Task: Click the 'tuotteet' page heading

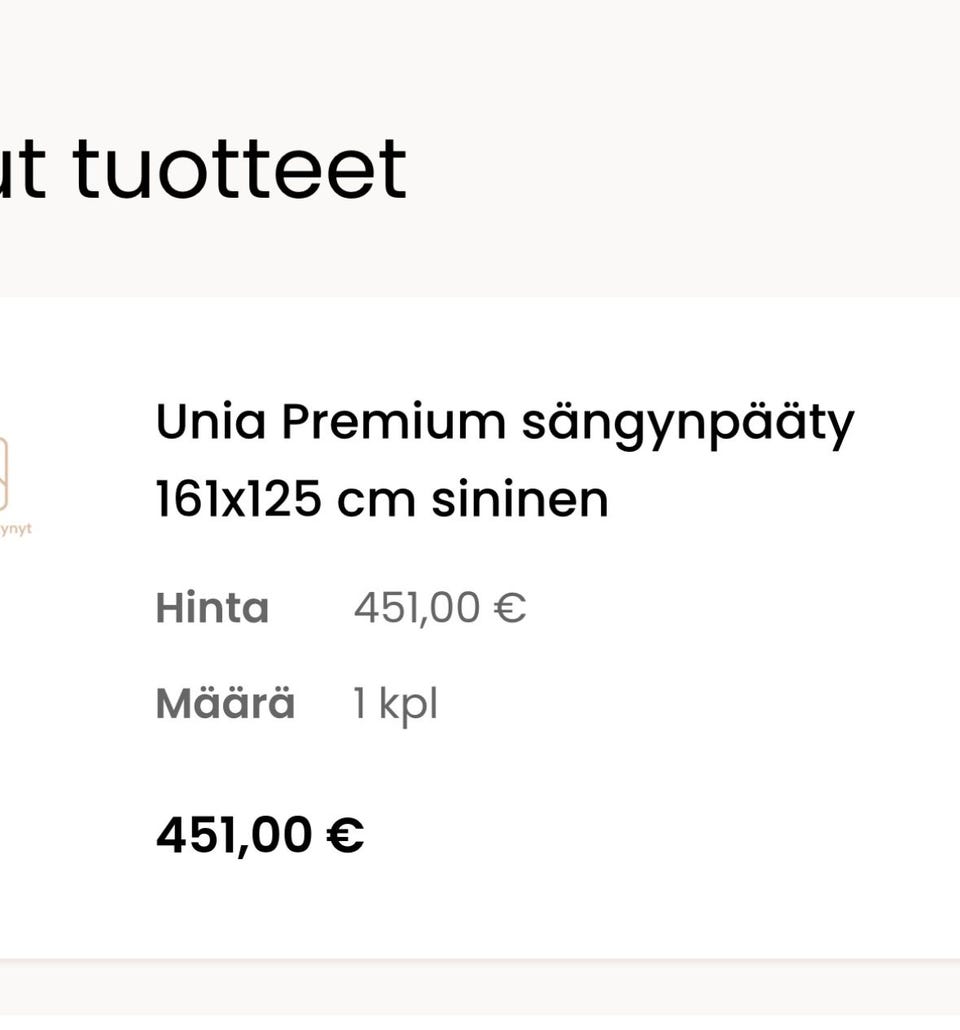Action: coord(240,170)
